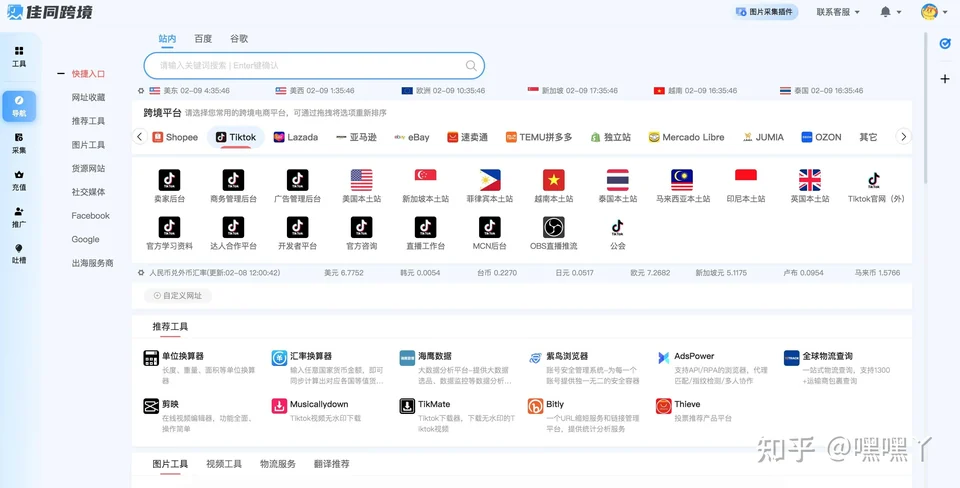Select the 亚马逊 platform tab
Viewport: 960px width, 488px height.
pos(356,137)
